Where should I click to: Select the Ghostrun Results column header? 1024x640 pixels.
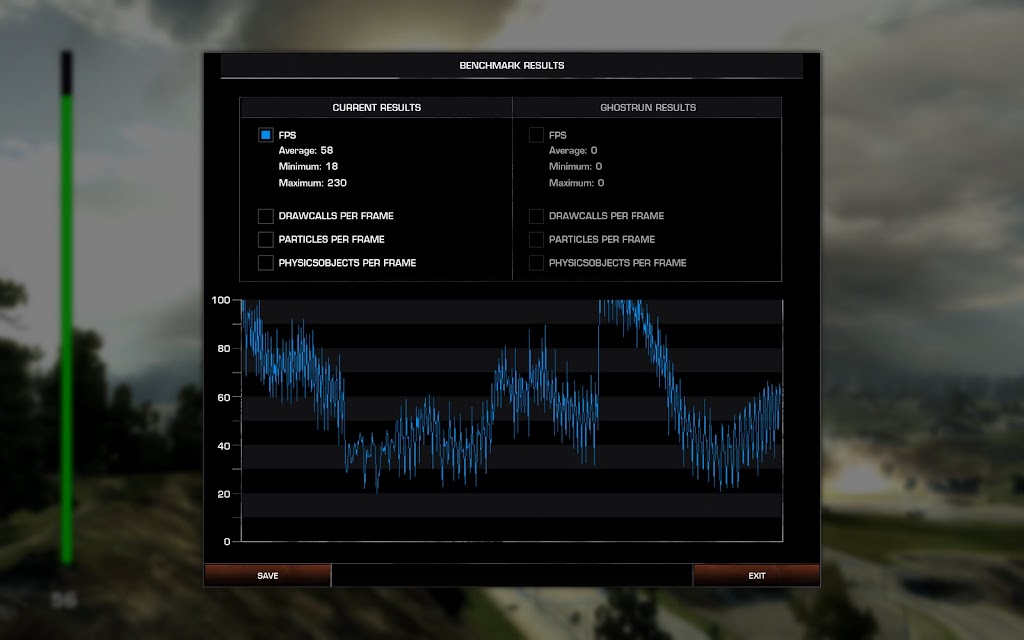(x=648, y=107)
